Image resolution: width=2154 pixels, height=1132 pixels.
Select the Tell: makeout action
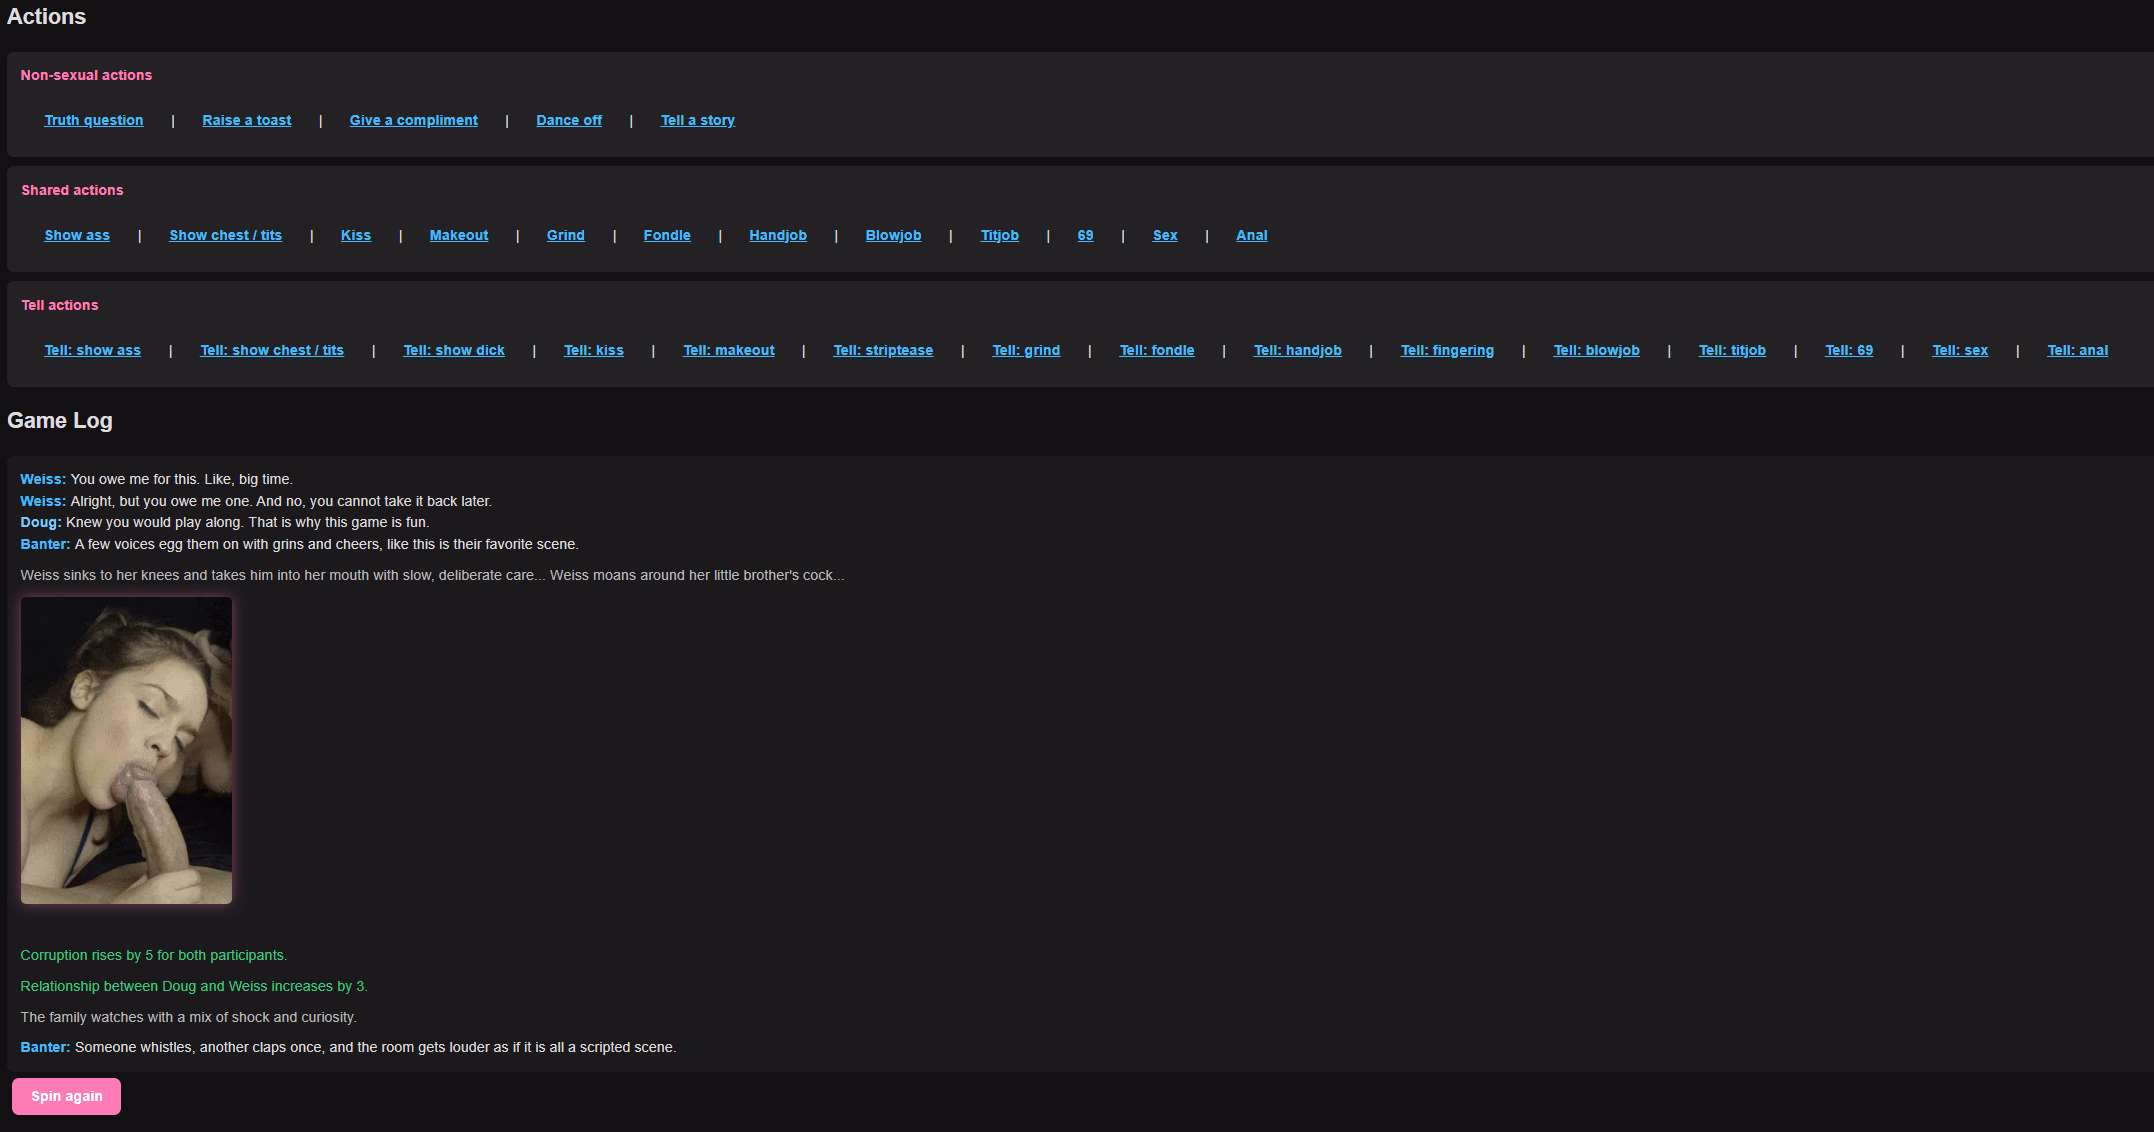click(x=729, y=350)
